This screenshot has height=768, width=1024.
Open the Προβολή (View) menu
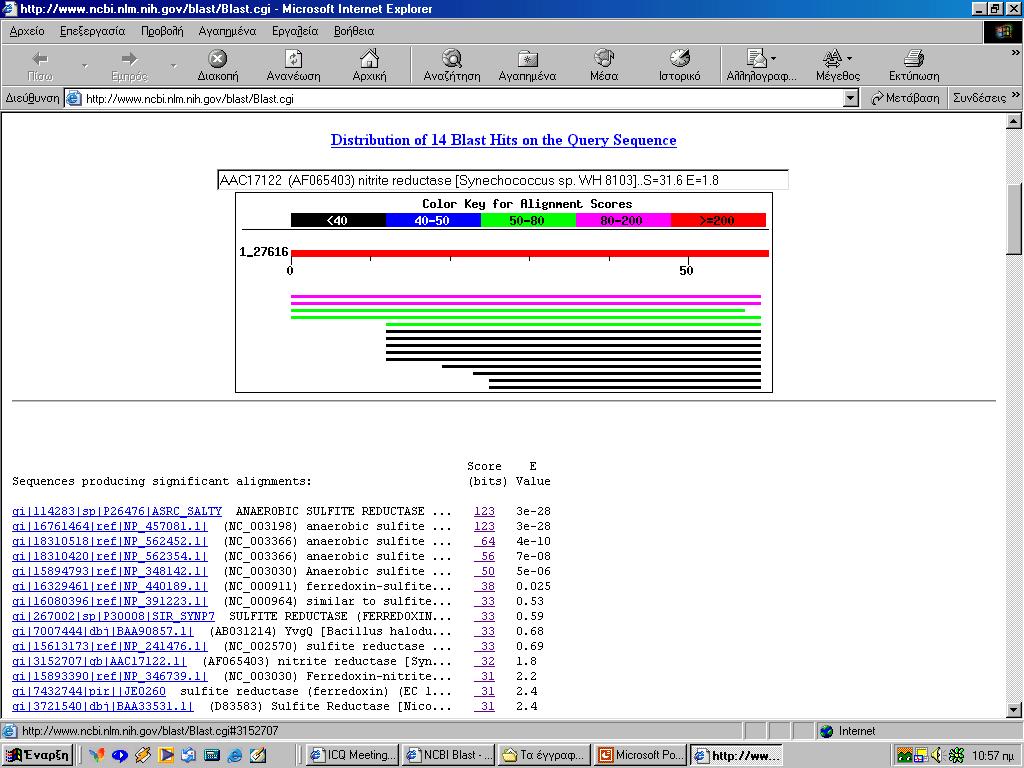(162, 31)
